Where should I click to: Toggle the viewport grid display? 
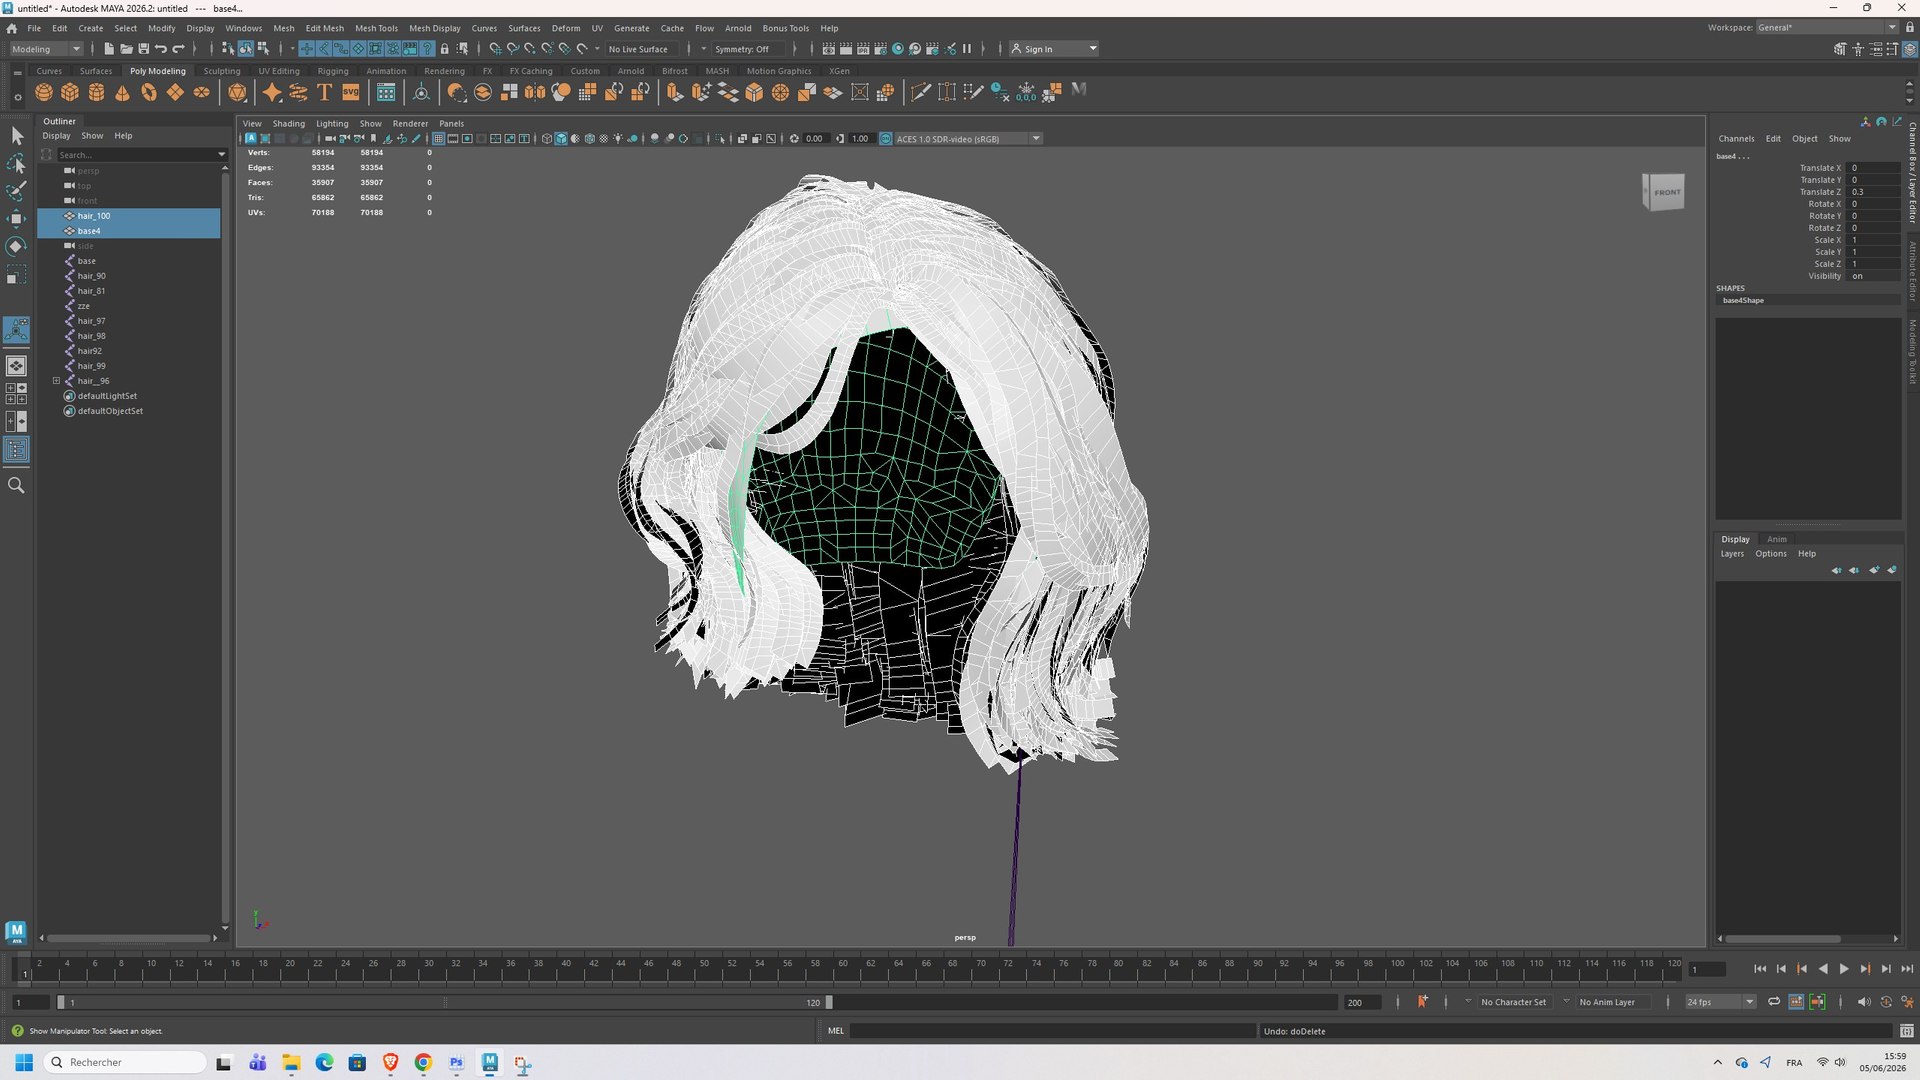click(x=438, y=139)
